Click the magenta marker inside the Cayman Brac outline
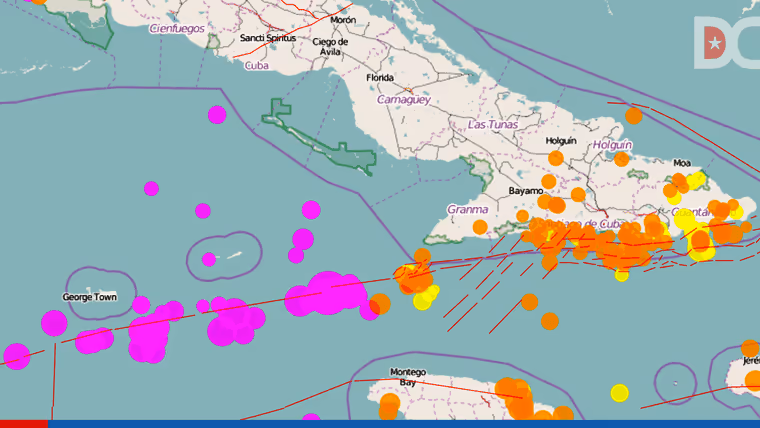Viewport: 760px width, 428px height. [x=209, y=259]
